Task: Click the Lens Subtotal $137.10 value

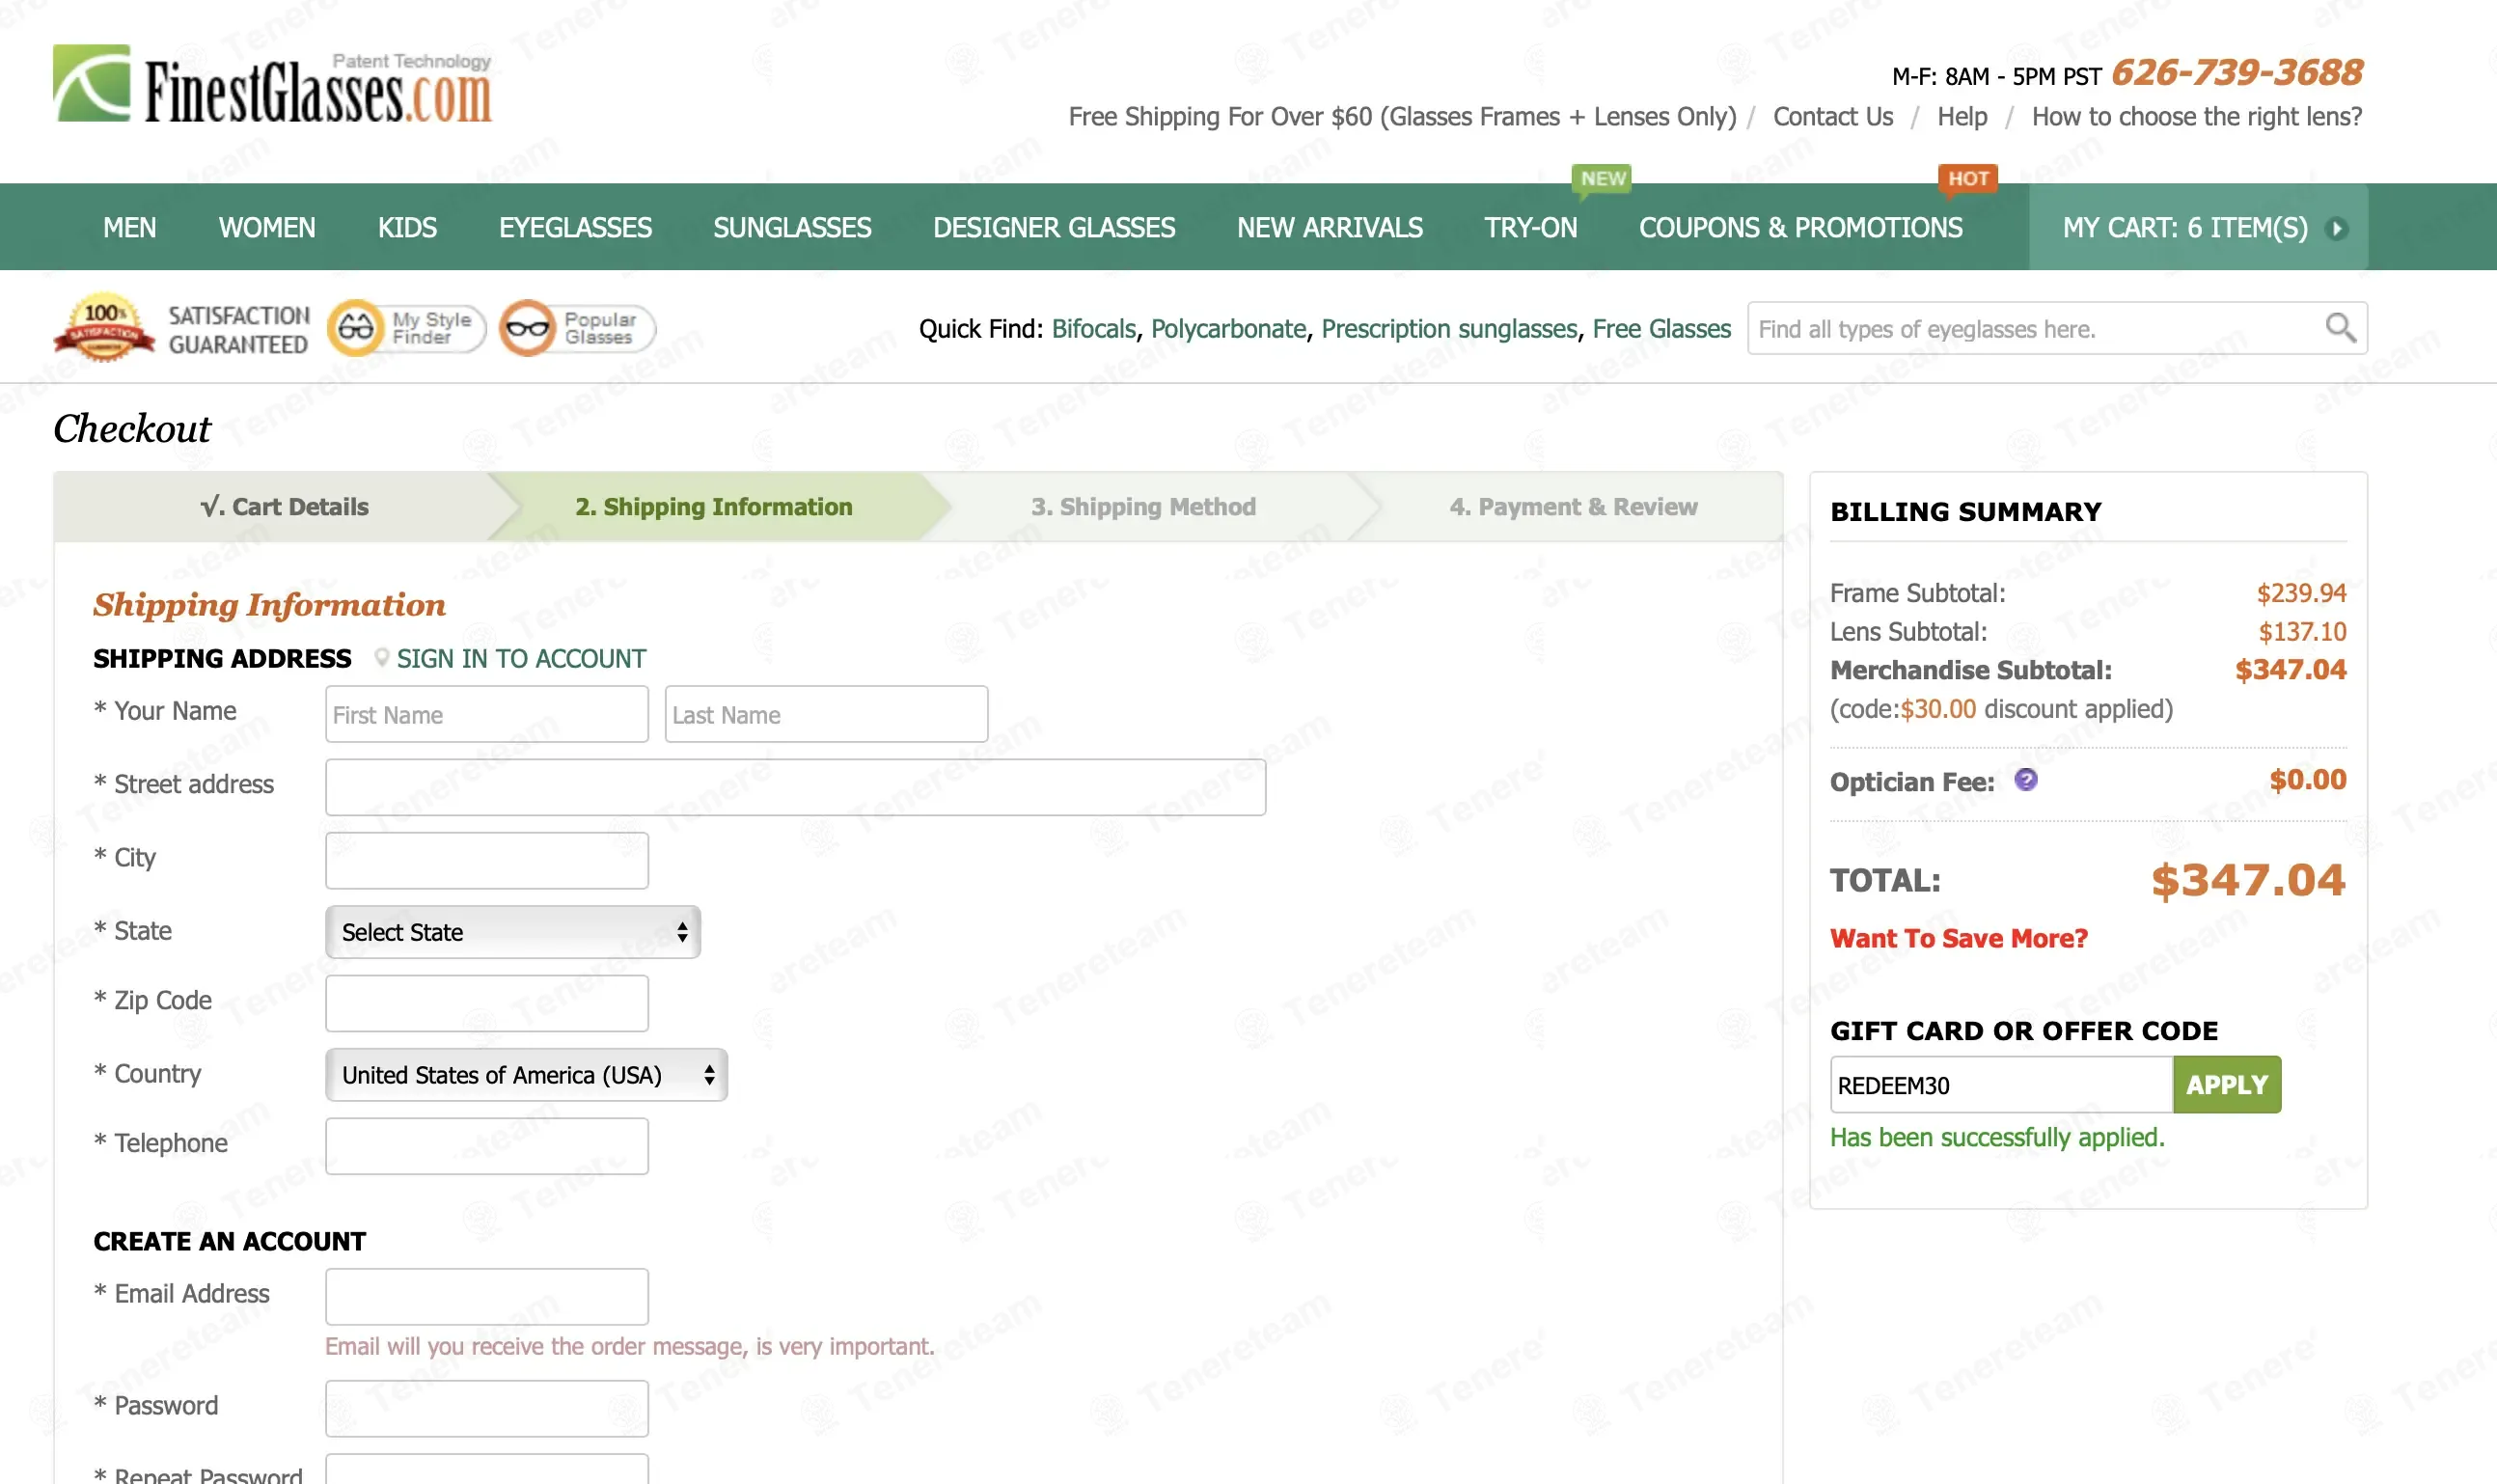Action: [x=2302, y=632]
